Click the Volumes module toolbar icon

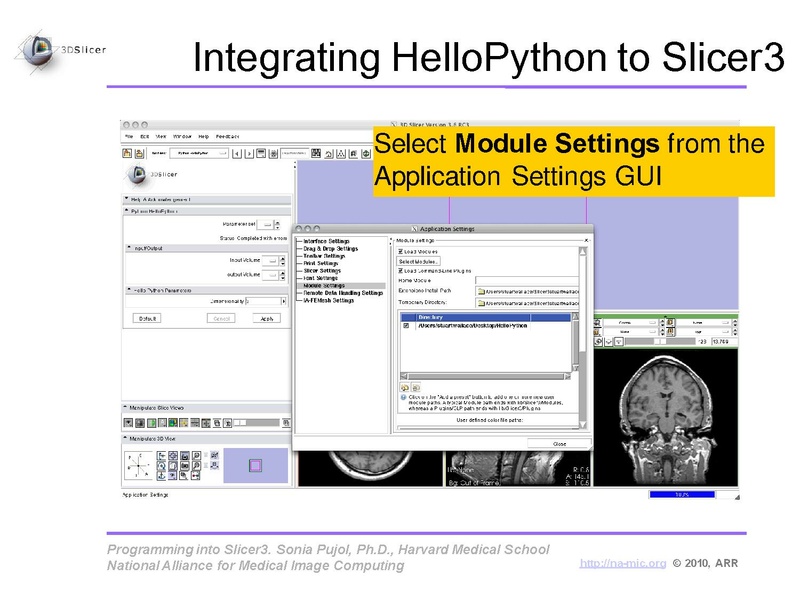click(329, 154)
